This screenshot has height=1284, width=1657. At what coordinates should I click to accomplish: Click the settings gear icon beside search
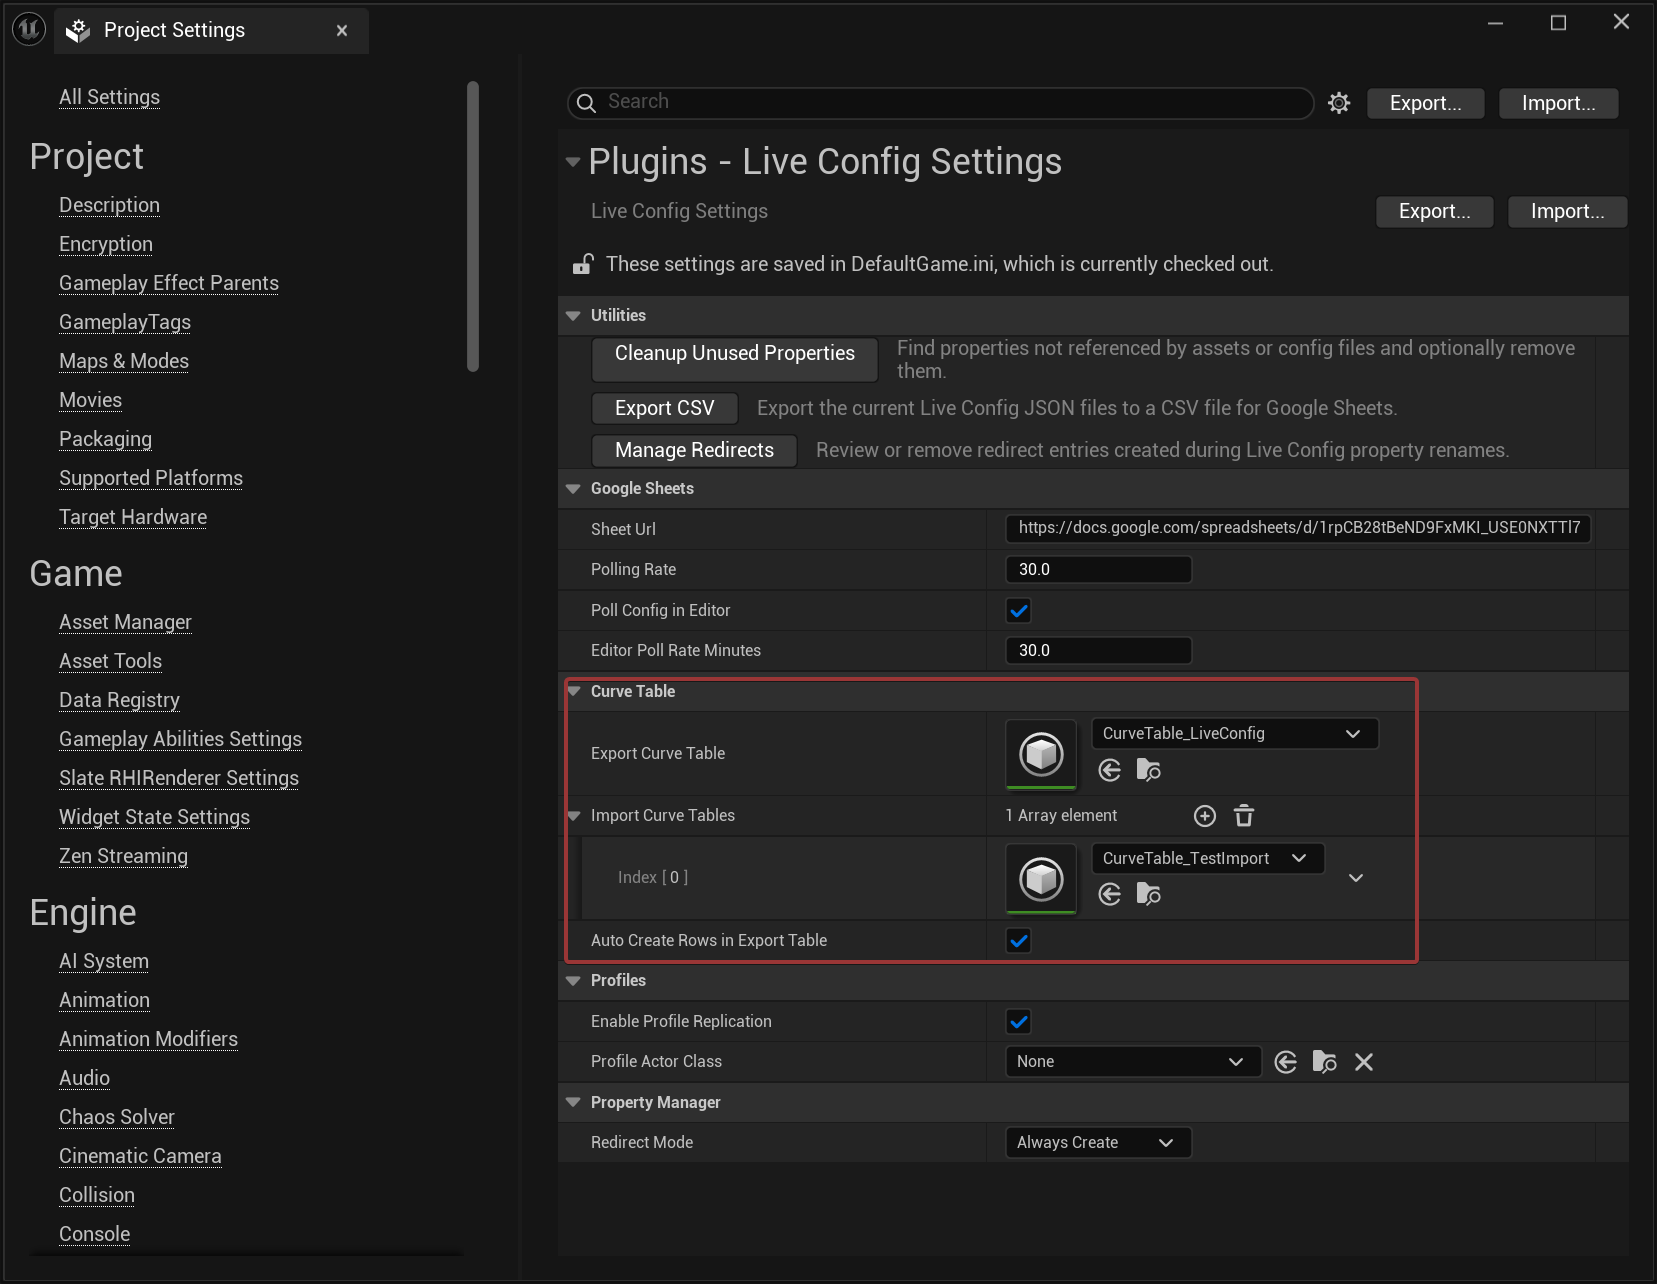1339,103
